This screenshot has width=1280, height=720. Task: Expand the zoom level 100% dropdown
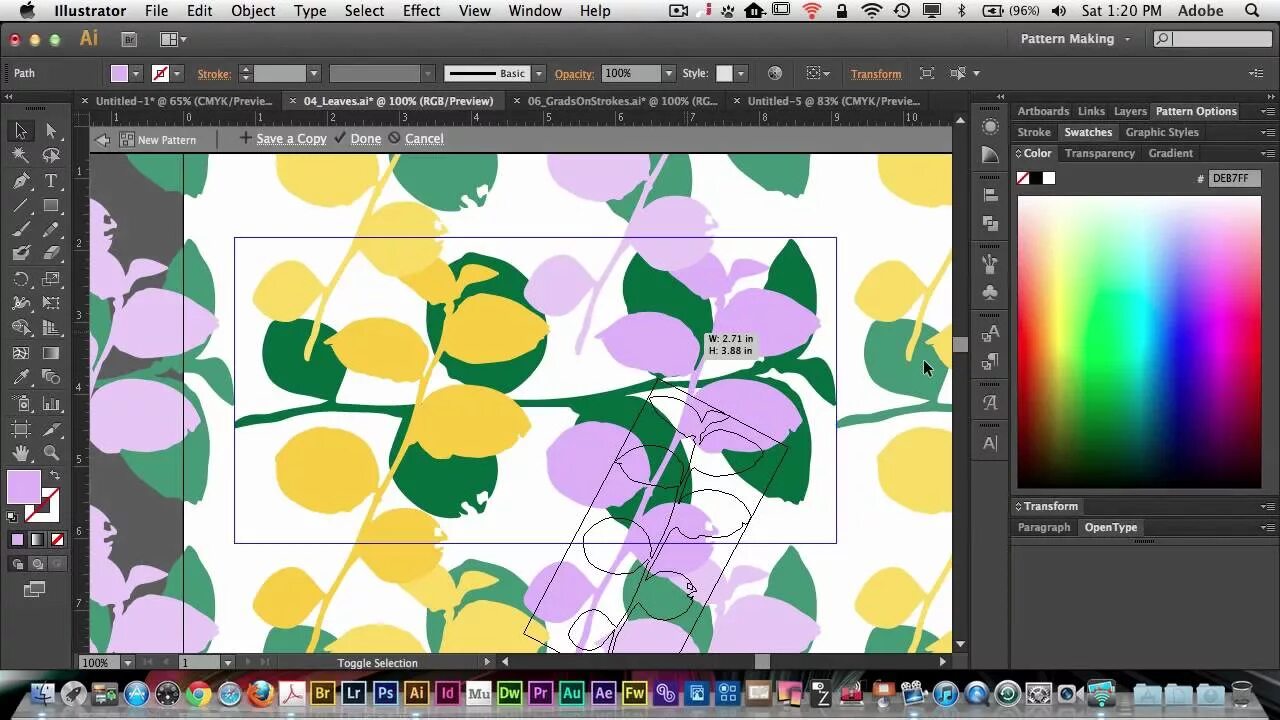pos(127,662)
